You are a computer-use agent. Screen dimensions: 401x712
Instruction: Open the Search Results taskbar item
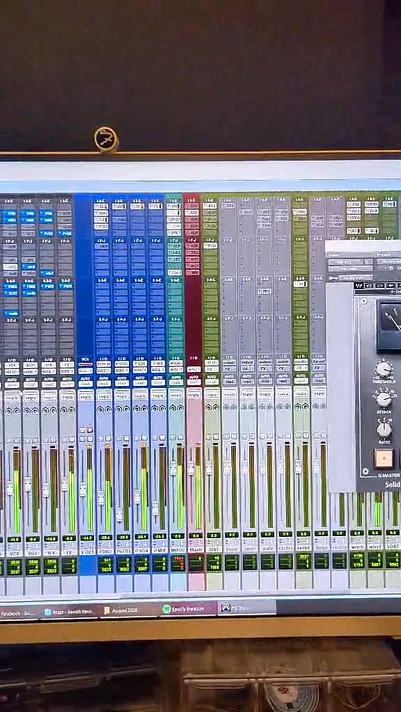[x=69, y=612]
